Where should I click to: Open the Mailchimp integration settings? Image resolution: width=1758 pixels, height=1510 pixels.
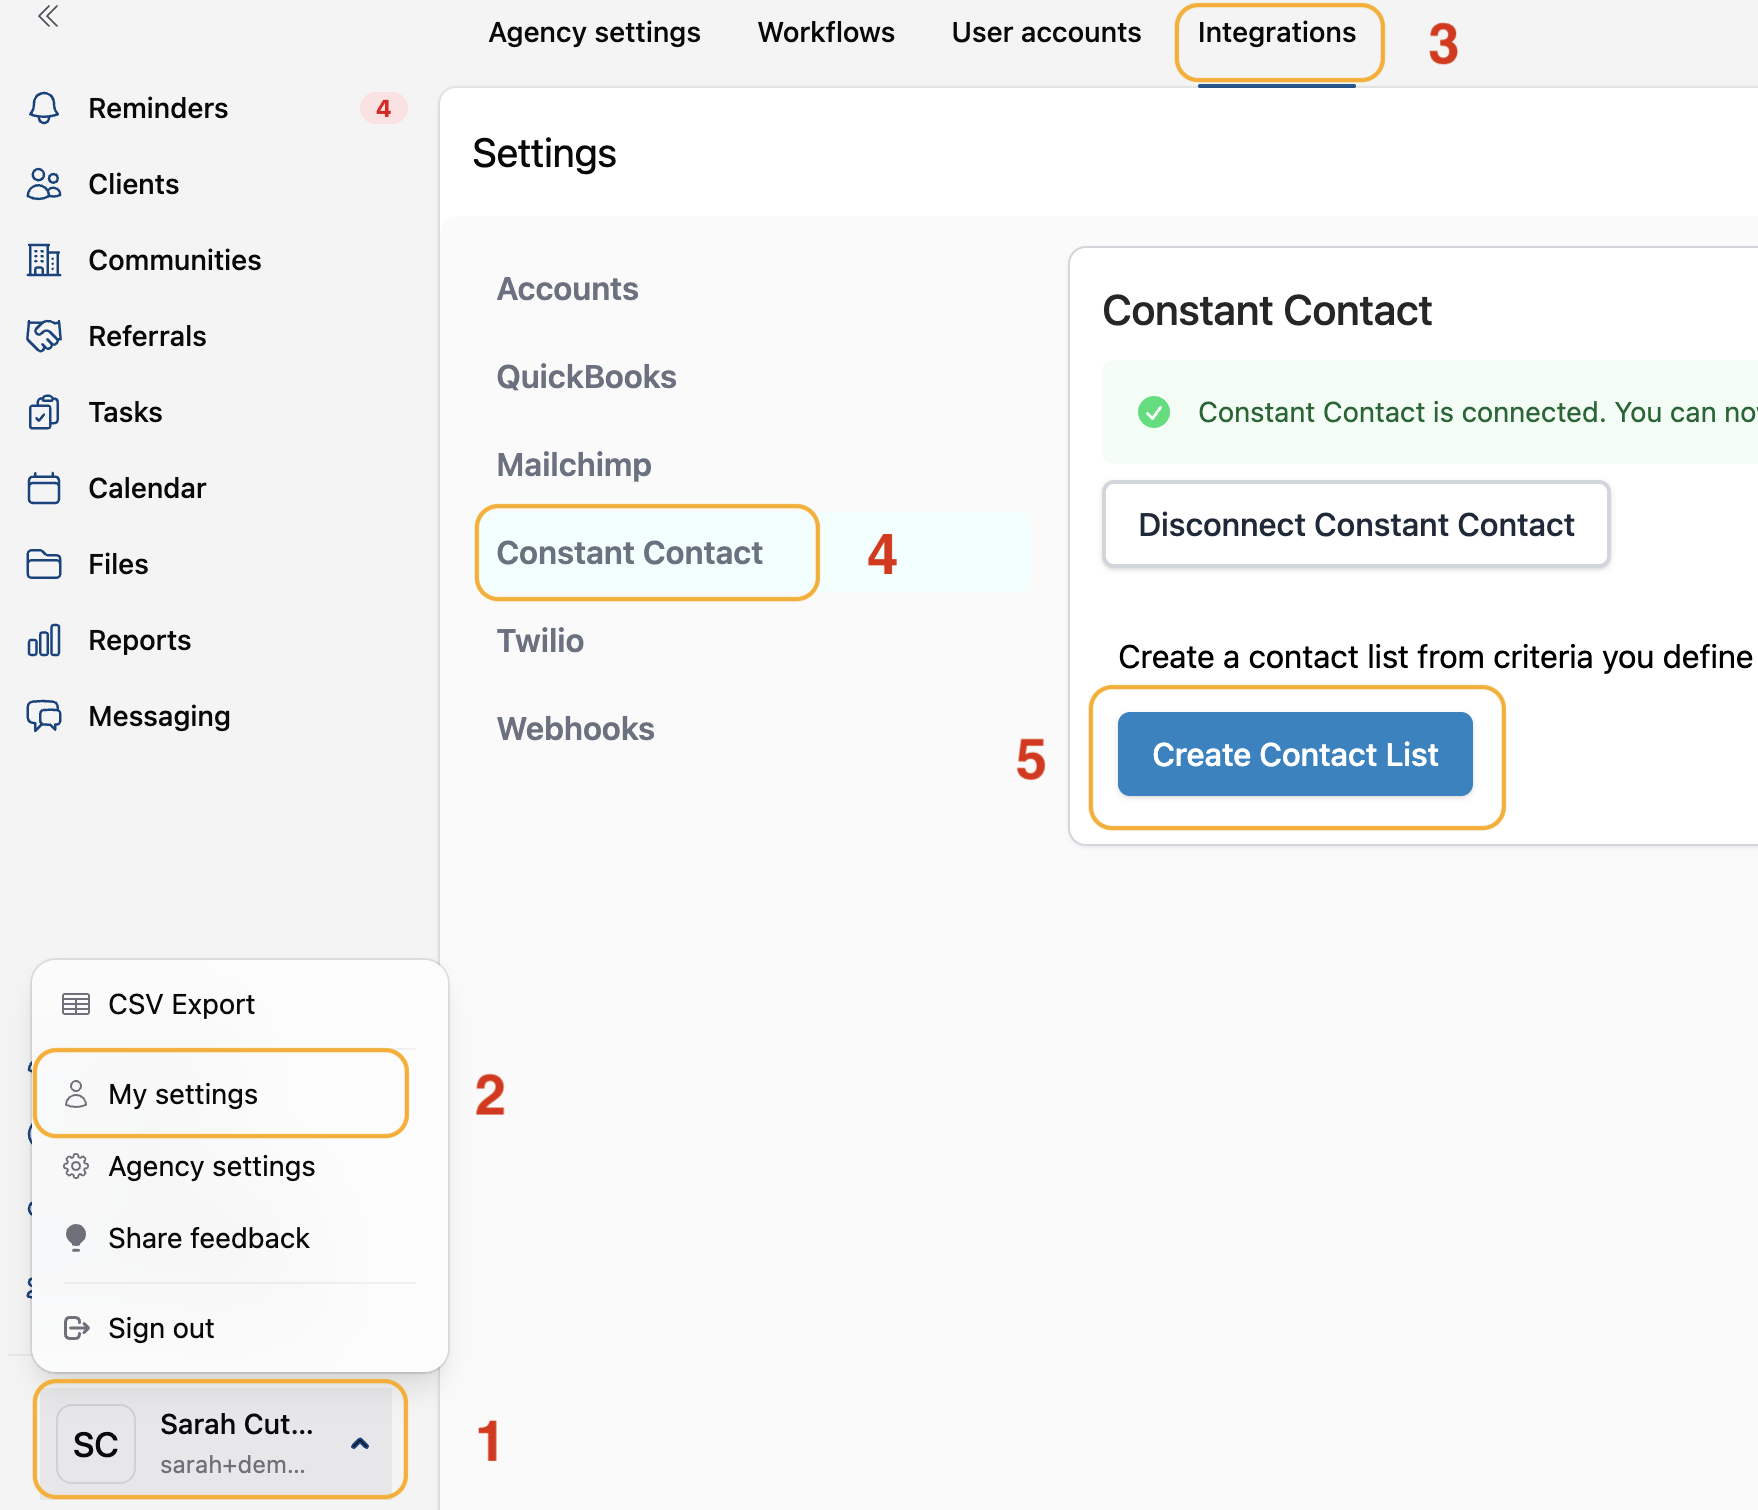574,465
